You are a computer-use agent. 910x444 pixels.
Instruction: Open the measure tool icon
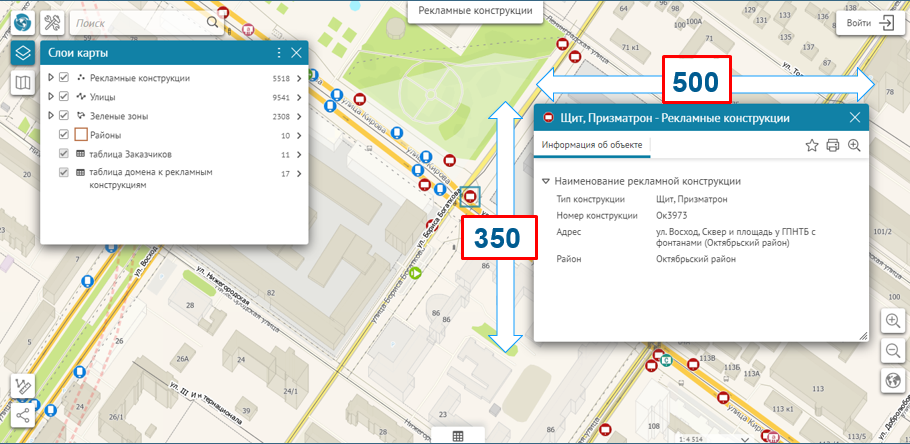pyautogui.click(x=22, y=387)
